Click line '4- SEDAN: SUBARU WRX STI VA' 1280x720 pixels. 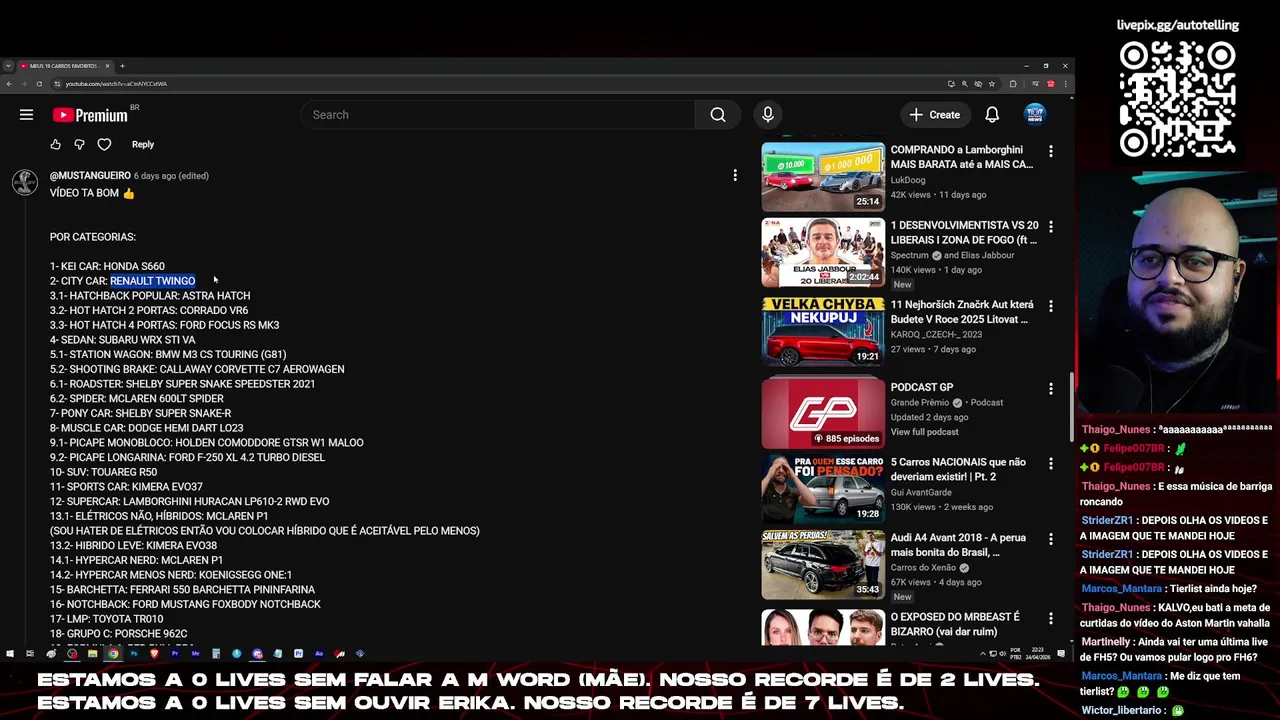tap(122, 340)
